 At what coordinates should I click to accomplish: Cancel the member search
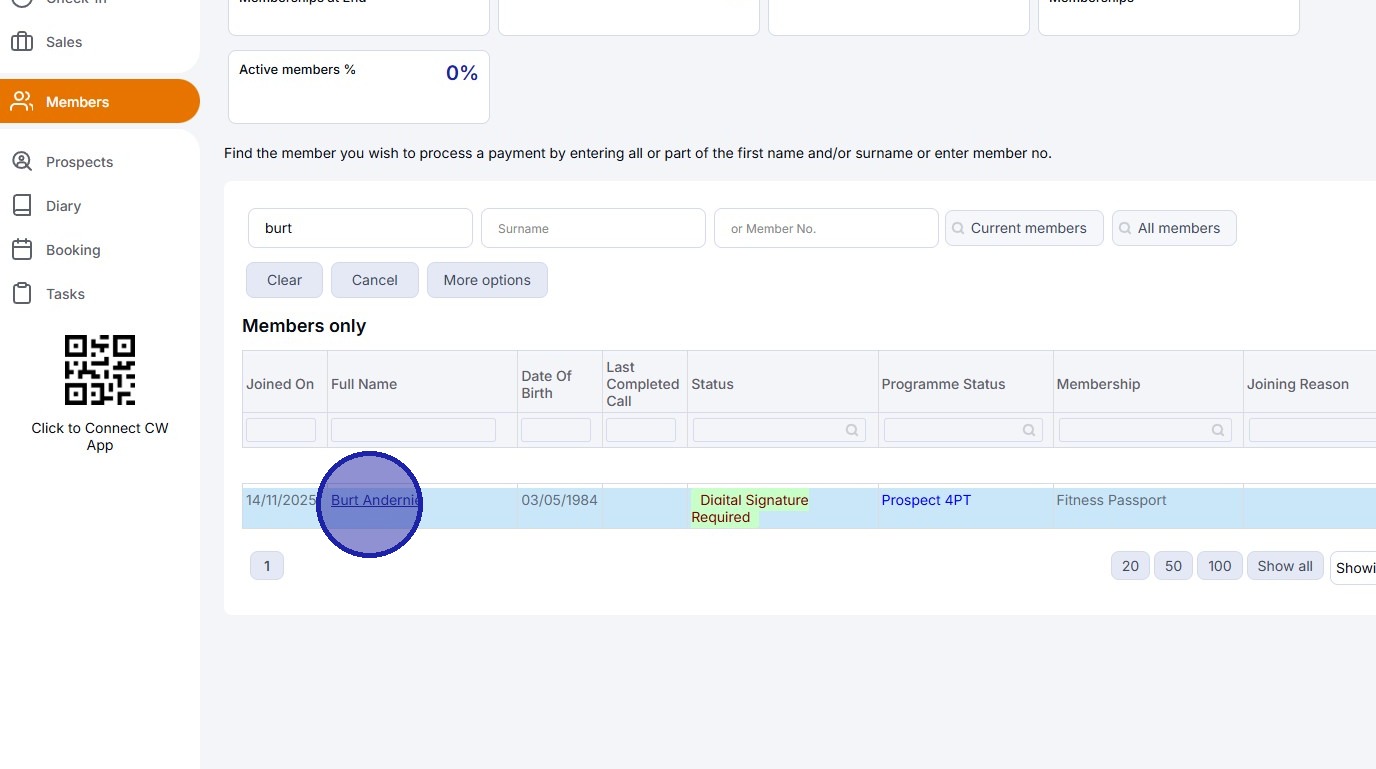(375, 280)
